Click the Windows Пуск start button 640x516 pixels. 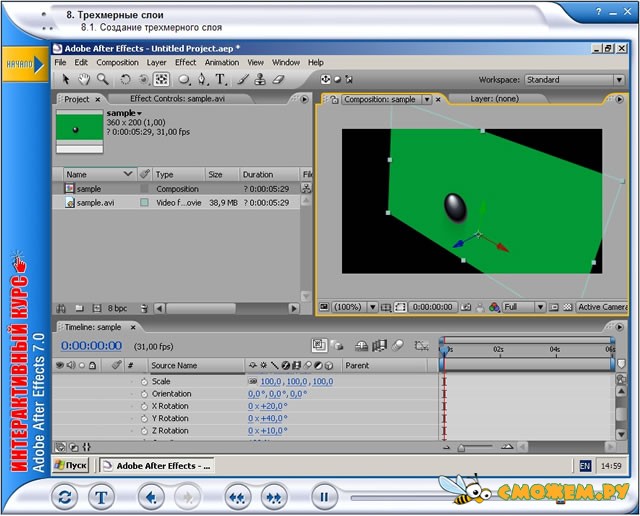coord(71,465)
